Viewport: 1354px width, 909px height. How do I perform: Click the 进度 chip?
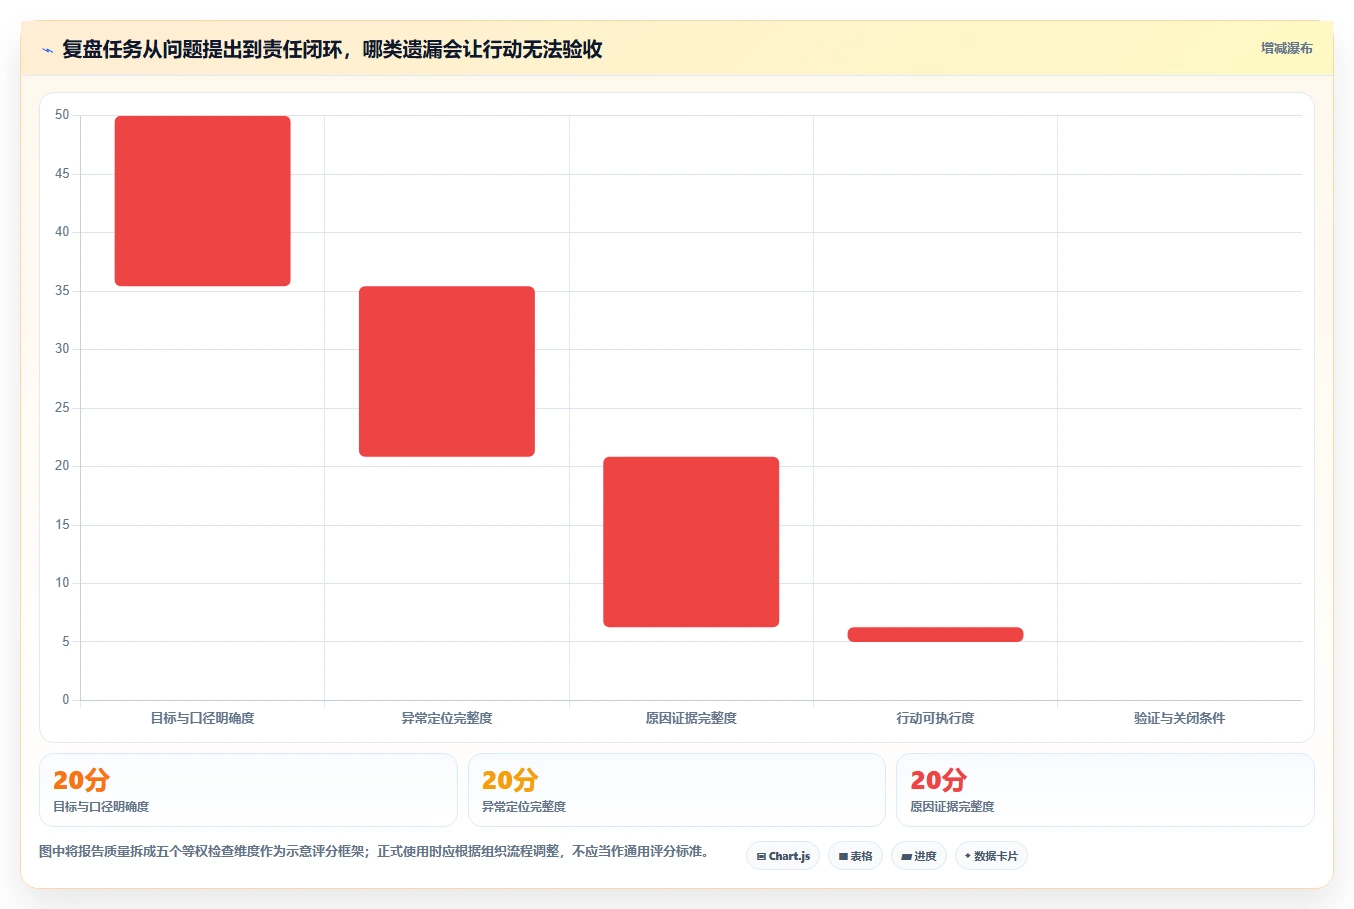coord(919,856)
